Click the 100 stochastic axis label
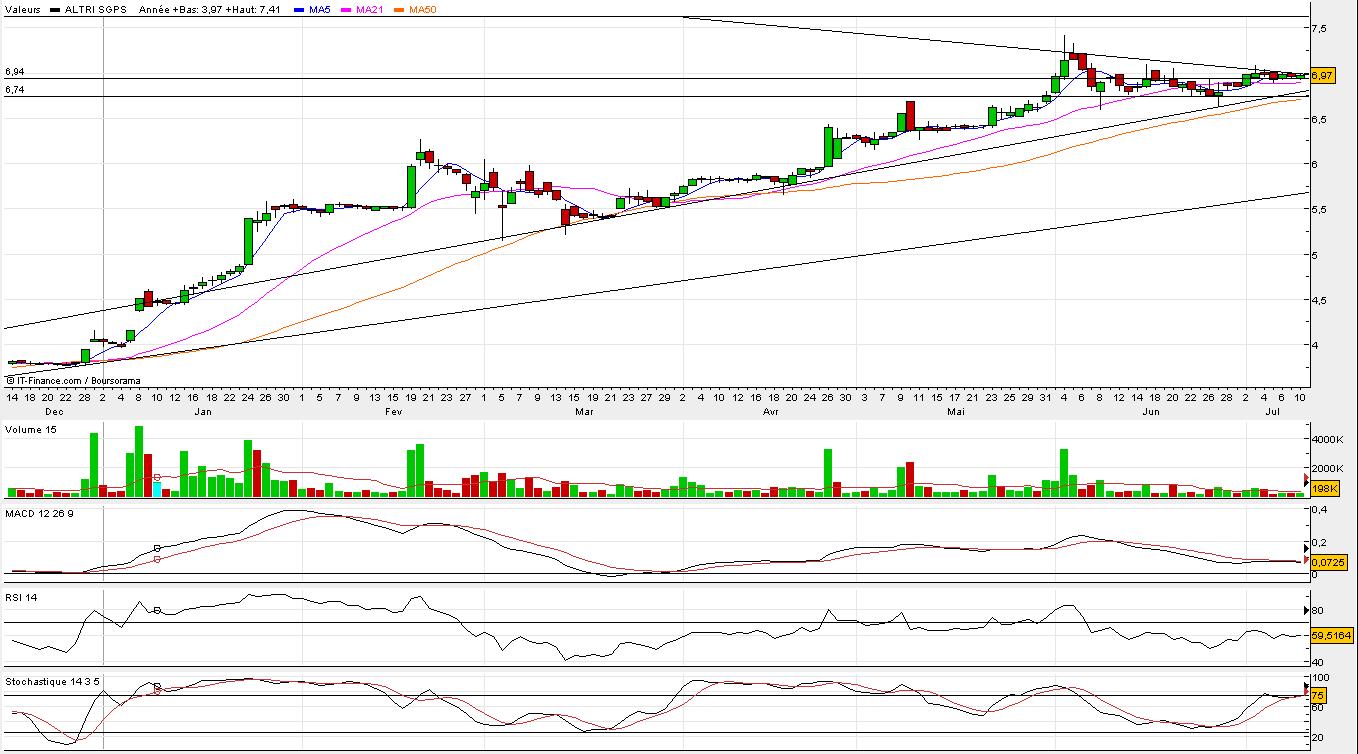 (x=1320, y=678)
